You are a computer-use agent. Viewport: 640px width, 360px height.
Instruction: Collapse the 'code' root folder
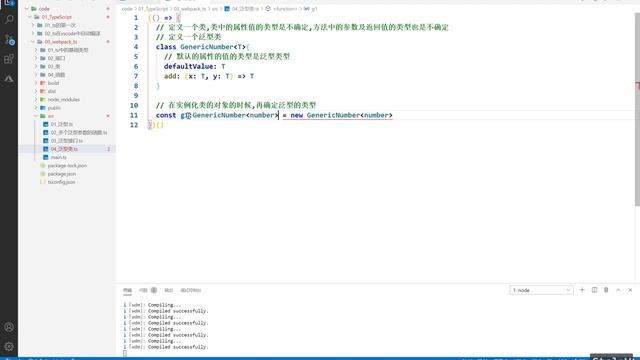pos(27,9)
